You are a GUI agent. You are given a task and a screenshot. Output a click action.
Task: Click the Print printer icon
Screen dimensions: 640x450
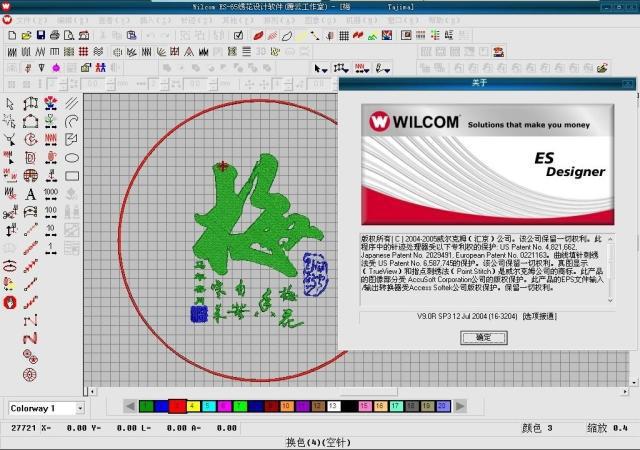55,36
